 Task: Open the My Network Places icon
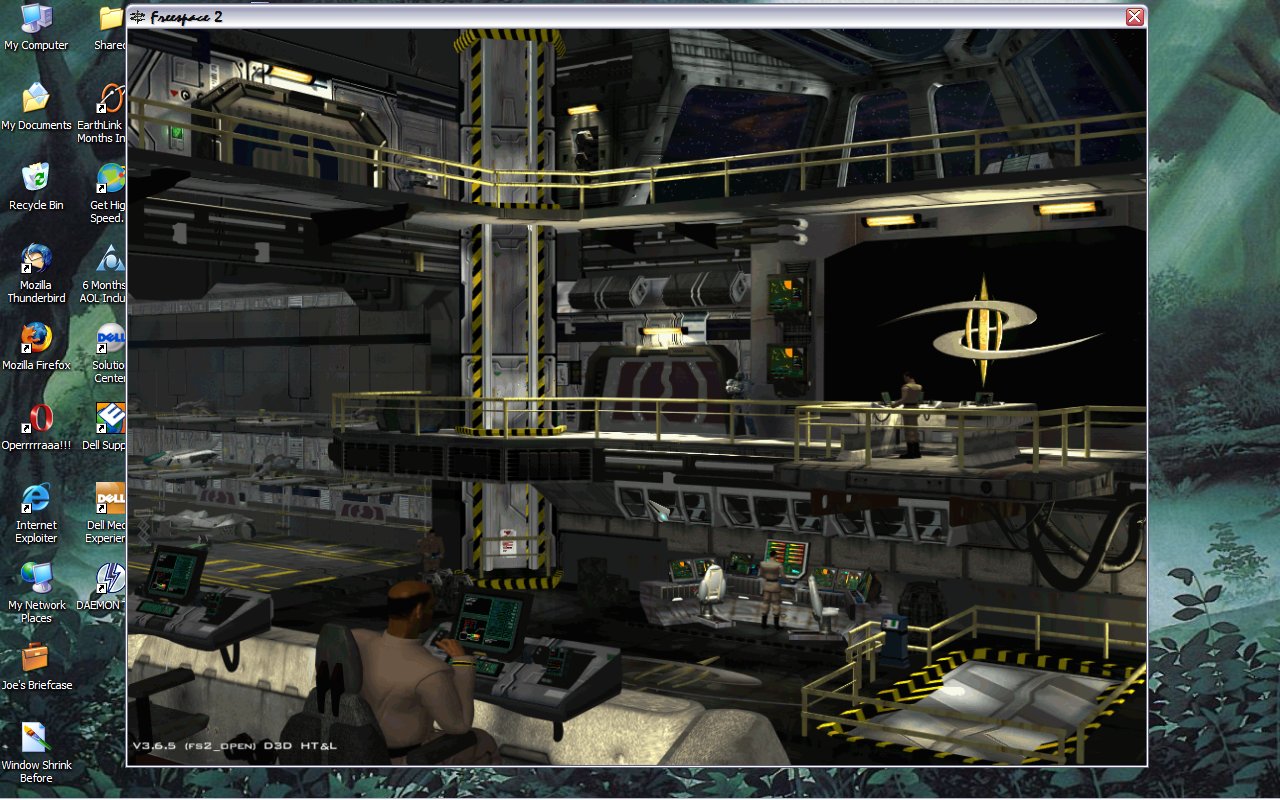[36, 593]
